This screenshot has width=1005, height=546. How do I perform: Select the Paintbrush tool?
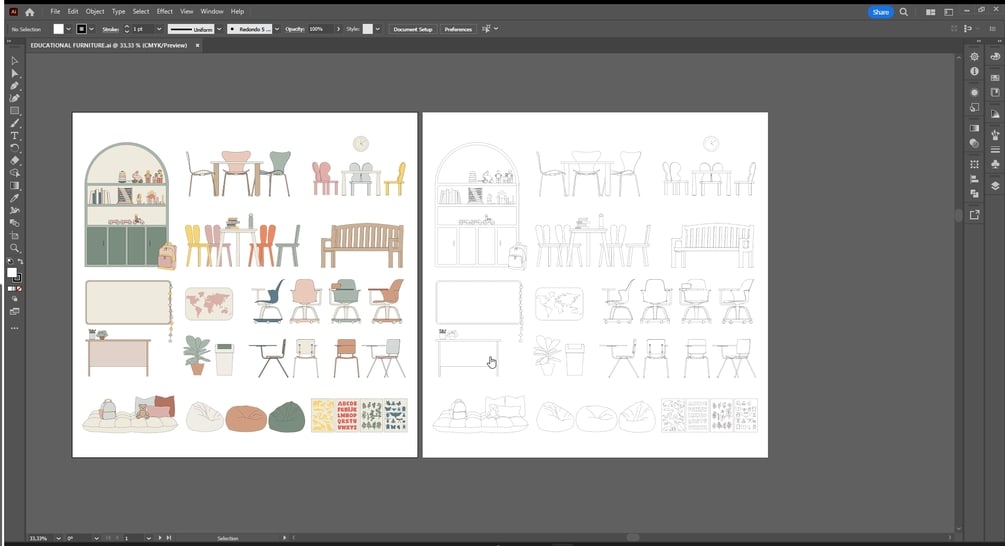click(x=14, y=123)
